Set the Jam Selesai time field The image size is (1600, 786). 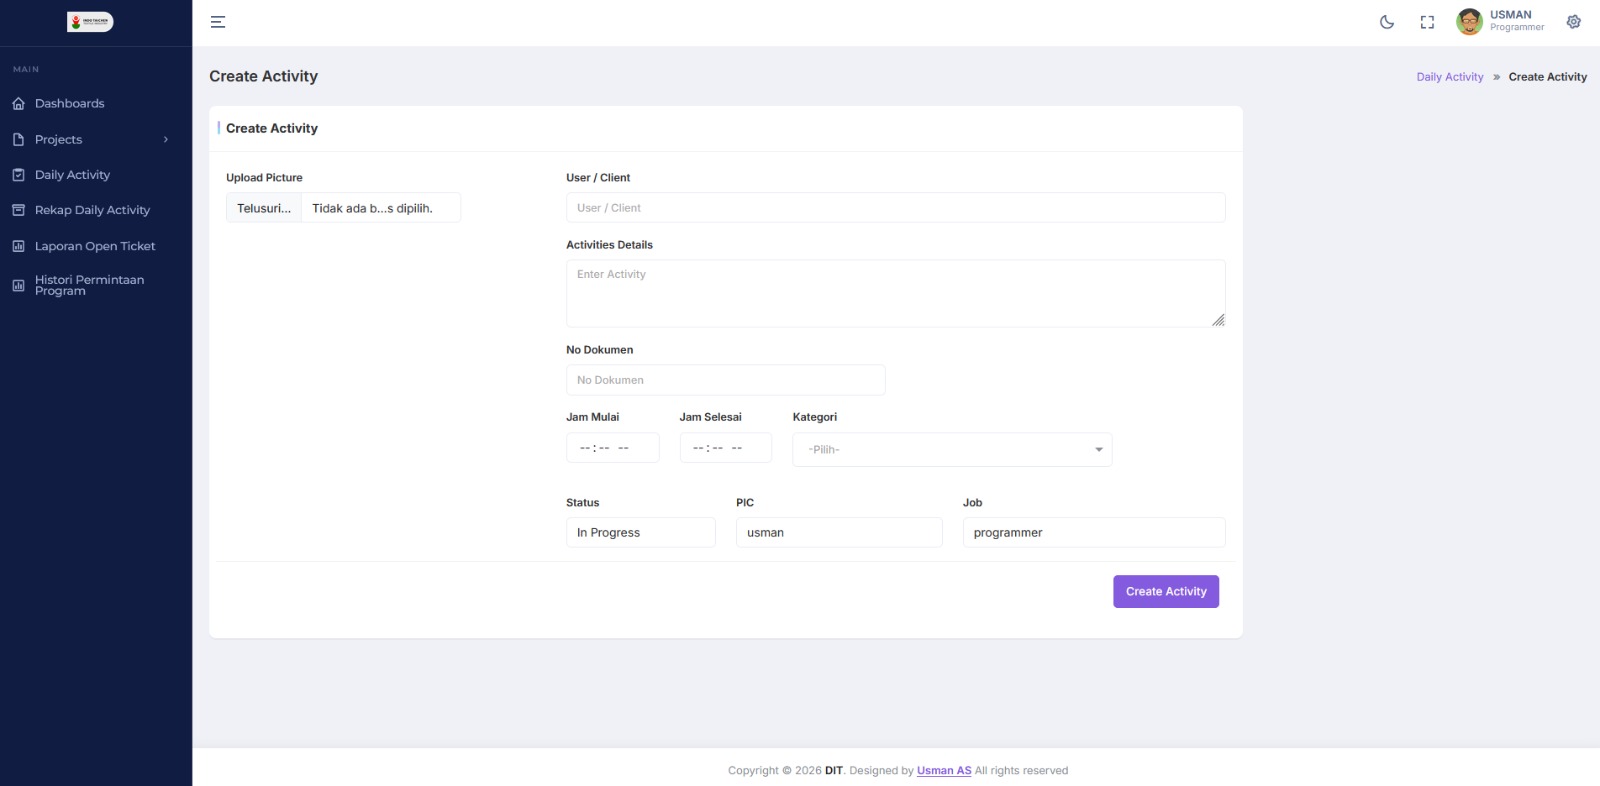click(726, 448)
